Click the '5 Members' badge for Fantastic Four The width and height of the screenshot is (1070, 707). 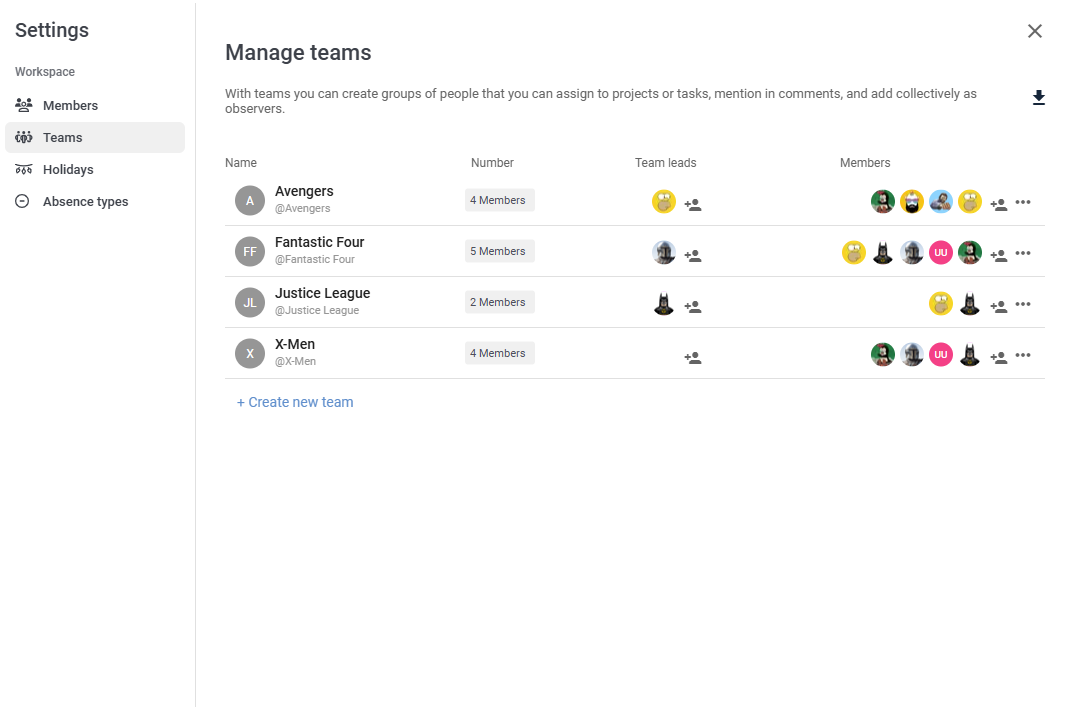[500, 251]
